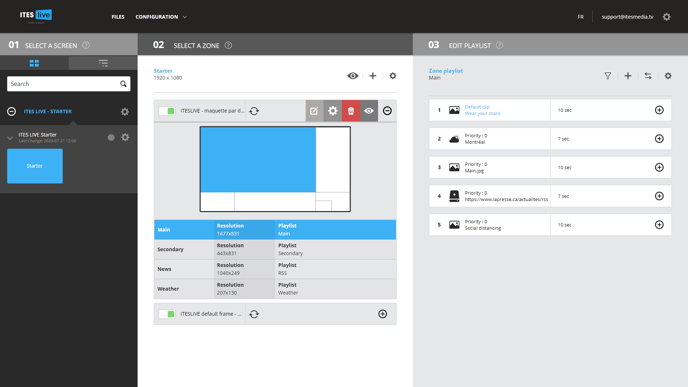Viewport: 688px width, 387px height.
Task: Toggle the green switch on ITESLIVE maquette frame
Action: pos(167,111)
